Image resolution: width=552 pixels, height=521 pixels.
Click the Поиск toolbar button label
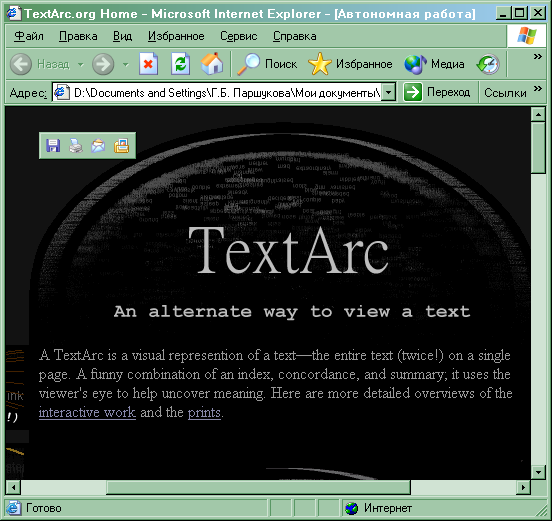click(281, 64)
